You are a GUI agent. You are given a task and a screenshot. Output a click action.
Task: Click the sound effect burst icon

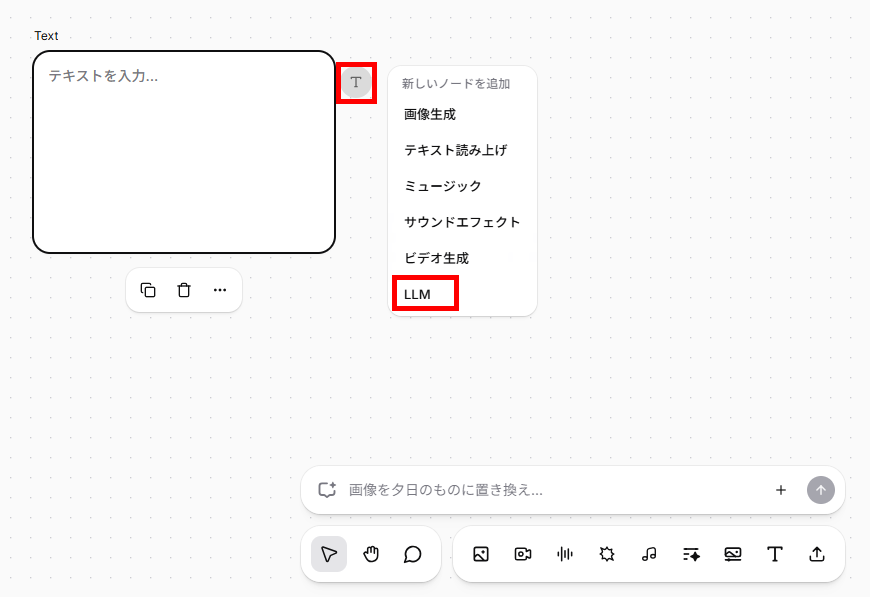(x=607, y=554)
